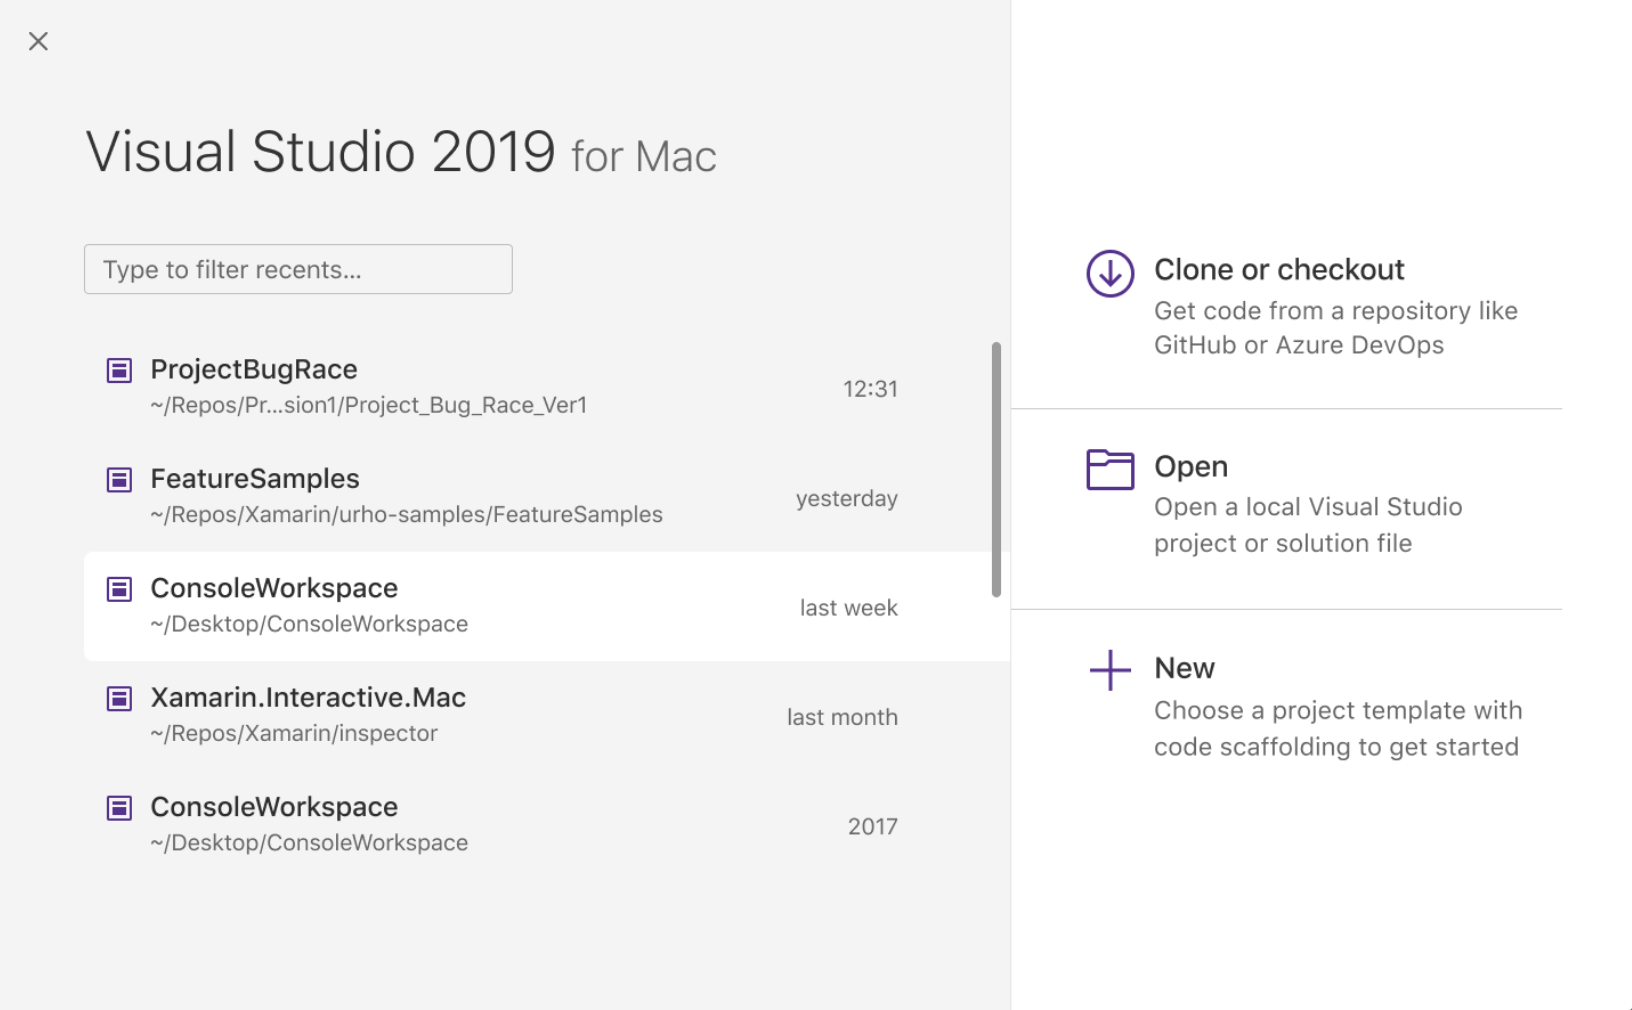Click the '2017' timestamp

(x=873, y=827)
